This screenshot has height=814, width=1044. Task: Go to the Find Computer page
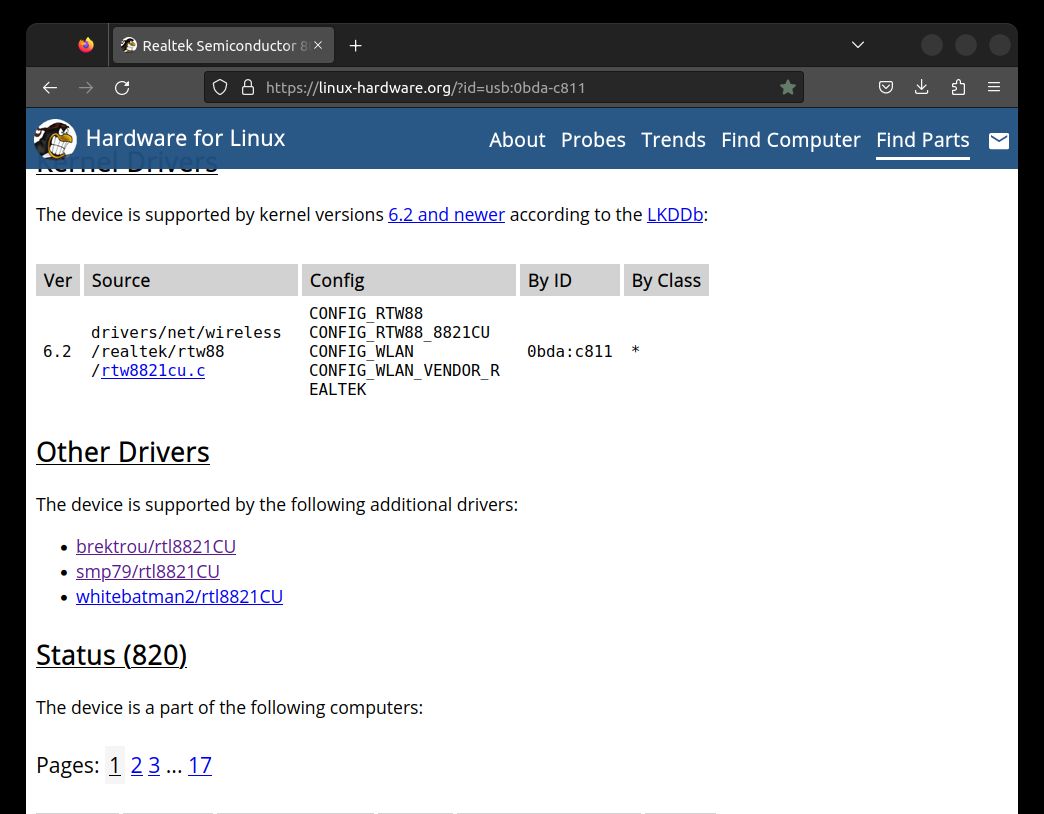point(790,140)
